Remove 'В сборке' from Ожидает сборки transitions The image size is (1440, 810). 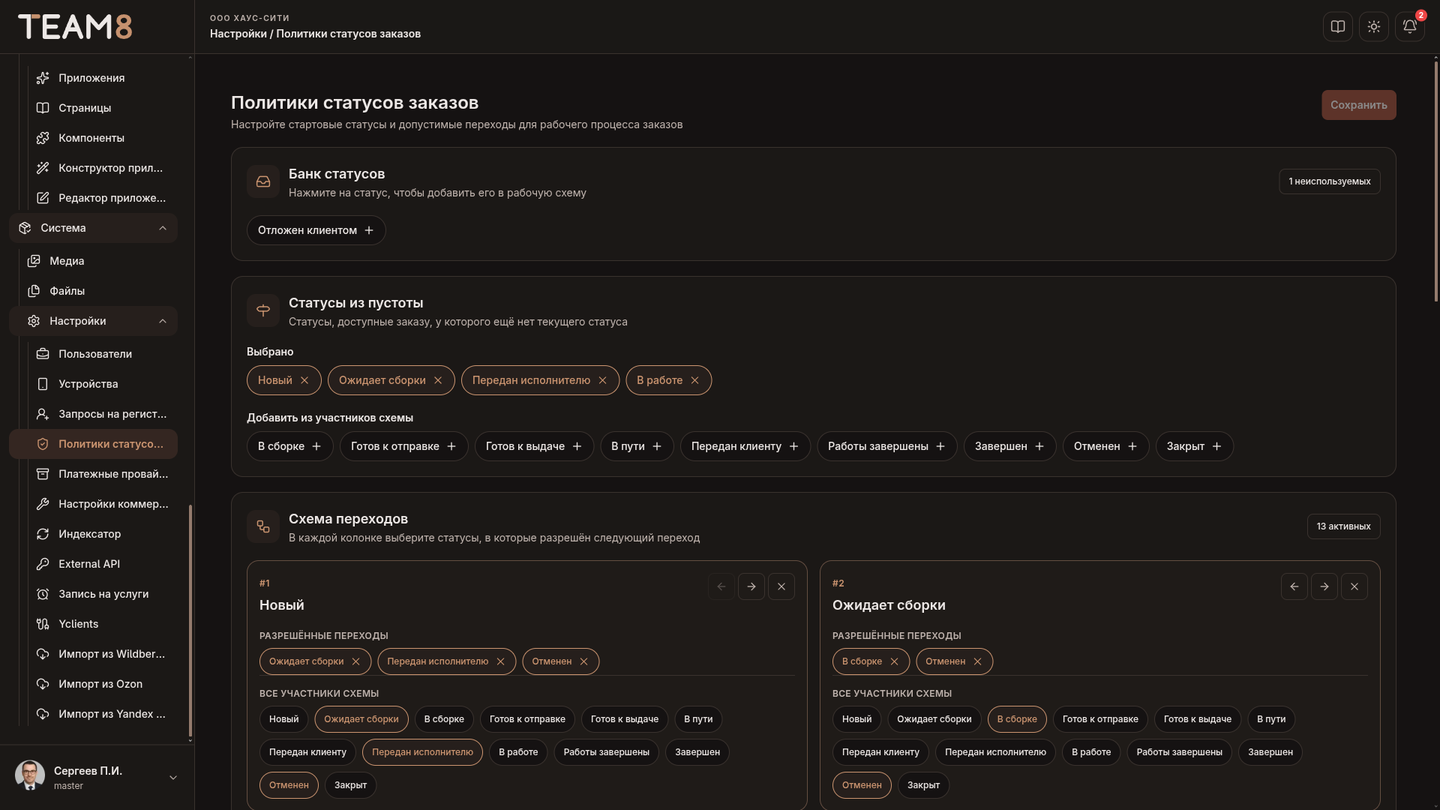pyautogui.click(x=894, y=661)
